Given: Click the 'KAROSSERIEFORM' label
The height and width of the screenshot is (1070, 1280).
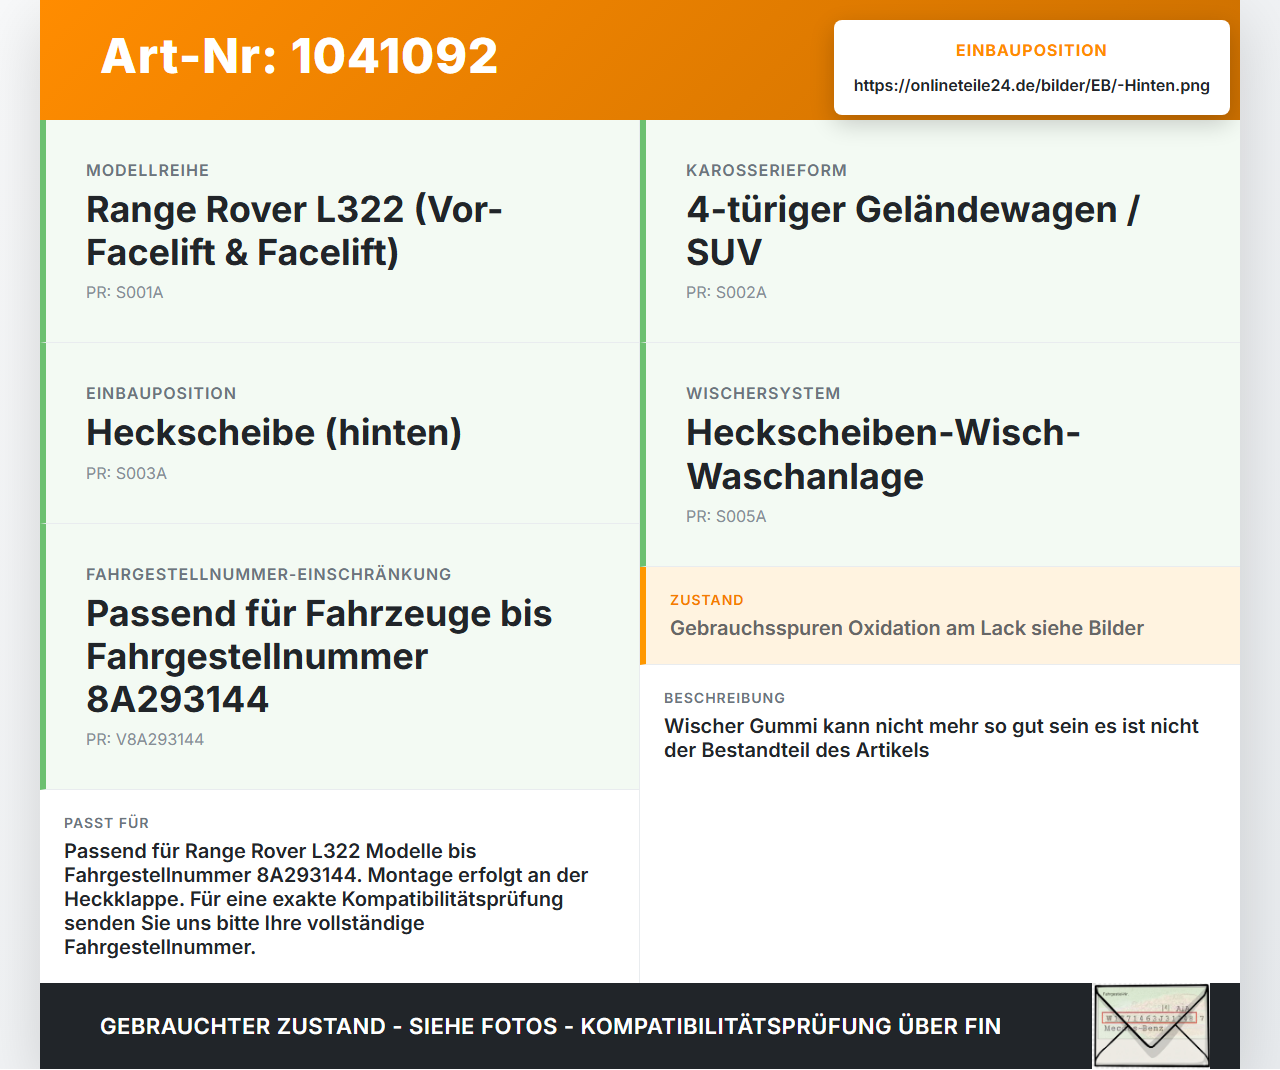Looking at the screenshot, I should (766, 170).
